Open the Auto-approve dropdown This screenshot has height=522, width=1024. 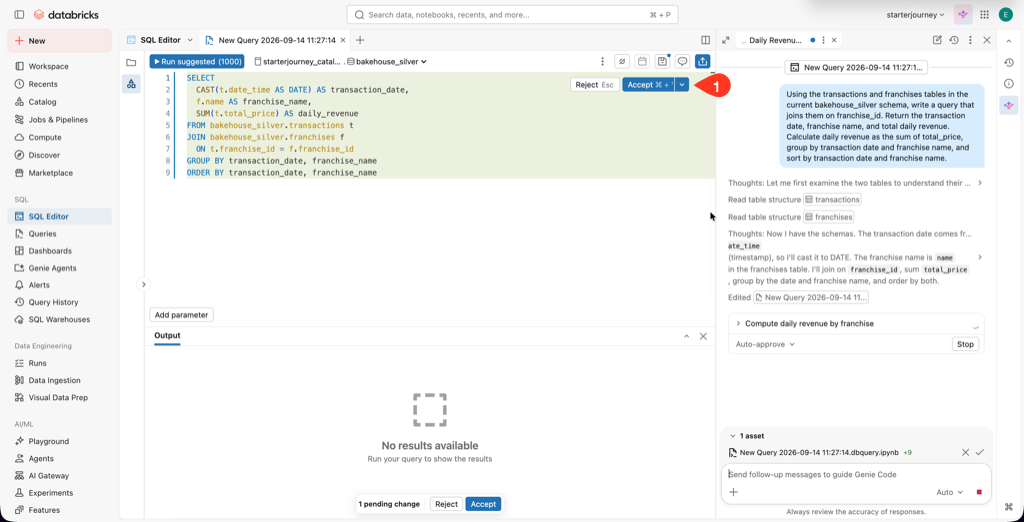pyautogui.click(x=765, y=344)
